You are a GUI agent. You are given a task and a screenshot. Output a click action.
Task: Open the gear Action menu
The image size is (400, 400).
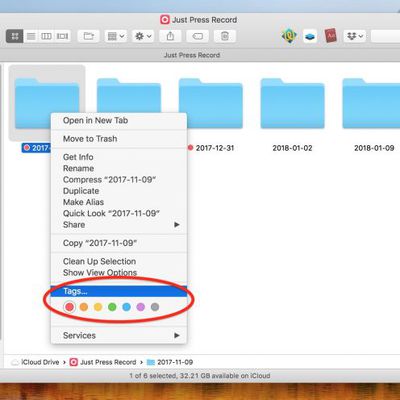click(143, 36)
